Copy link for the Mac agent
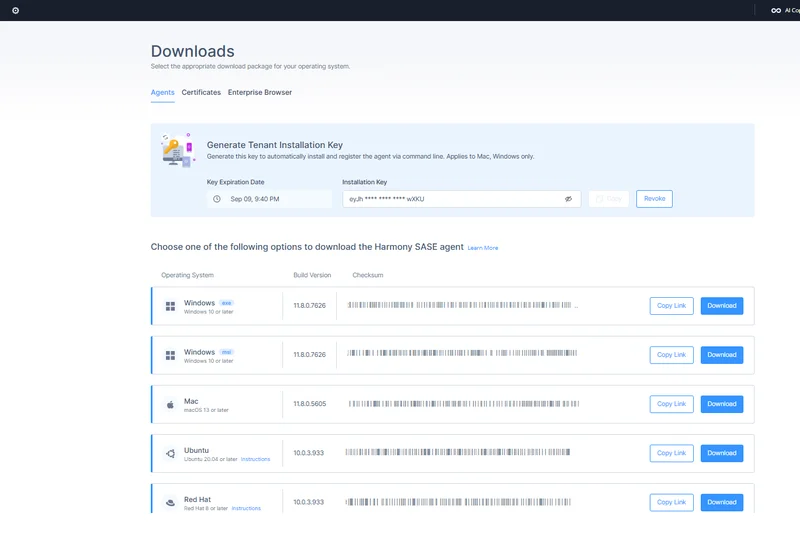The image size is (800, 533). (x=671, y=404)
